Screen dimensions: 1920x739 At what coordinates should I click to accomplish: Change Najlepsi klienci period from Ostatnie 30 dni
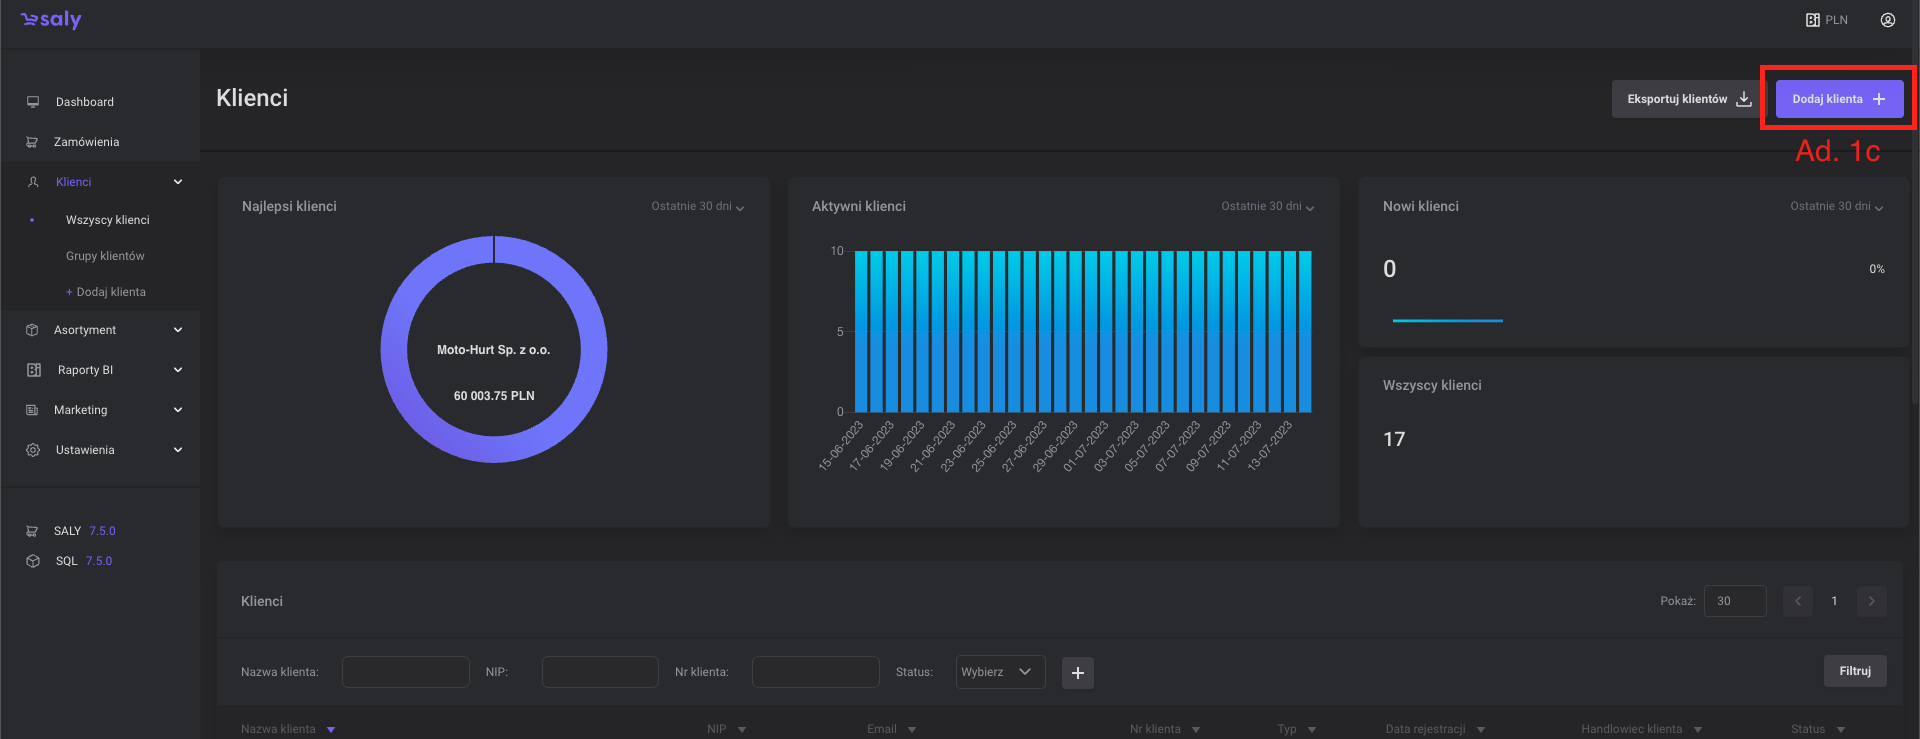tap(697, 207)
